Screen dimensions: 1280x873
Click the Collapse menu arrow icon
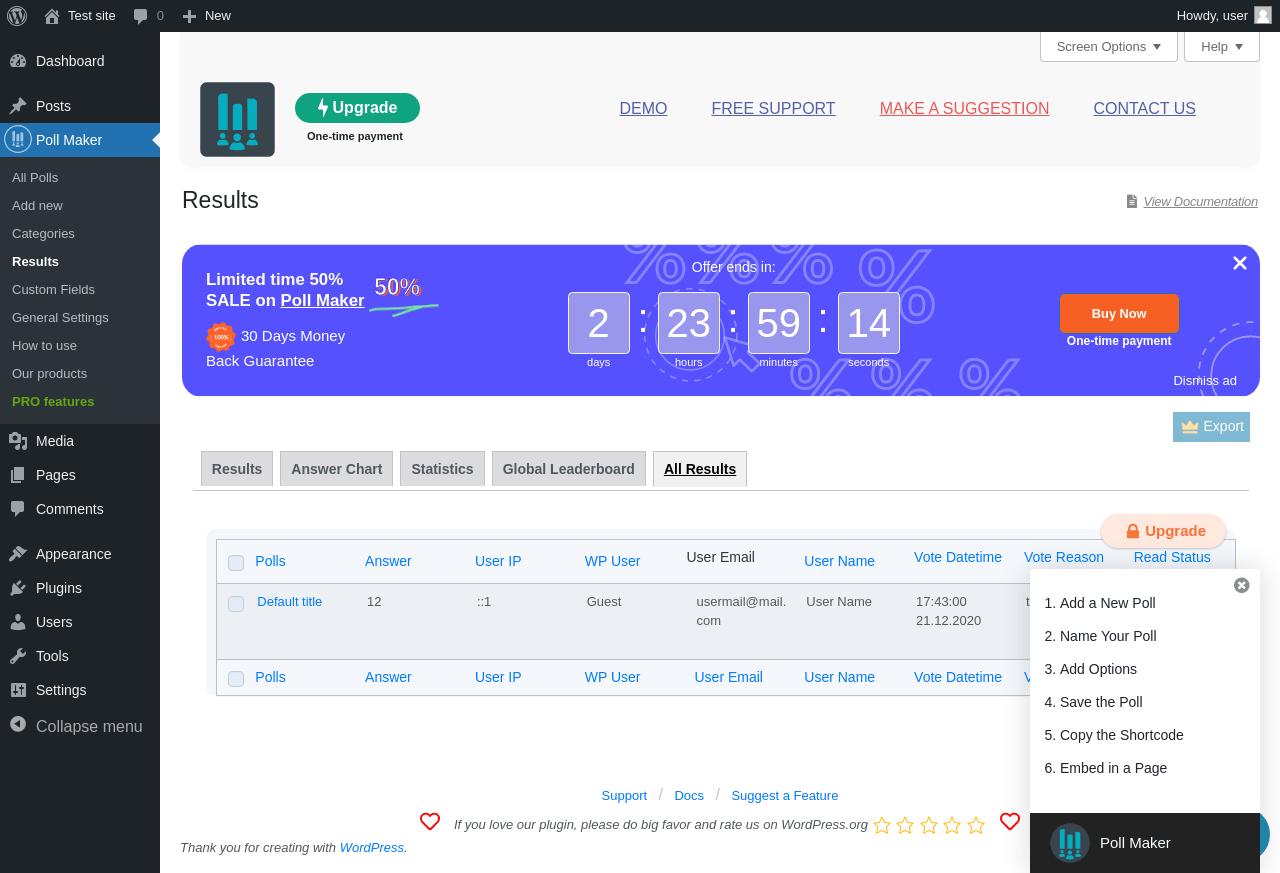(x=18, y=724)
